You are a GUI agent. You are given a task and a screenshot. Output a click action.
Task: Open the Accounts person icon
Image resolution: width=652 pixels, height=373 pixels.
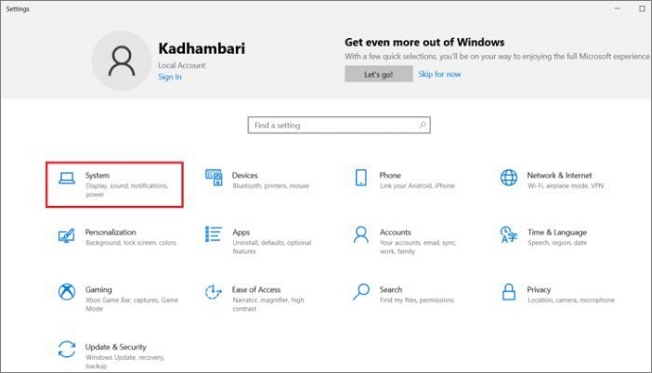click(x=361, y=235)
